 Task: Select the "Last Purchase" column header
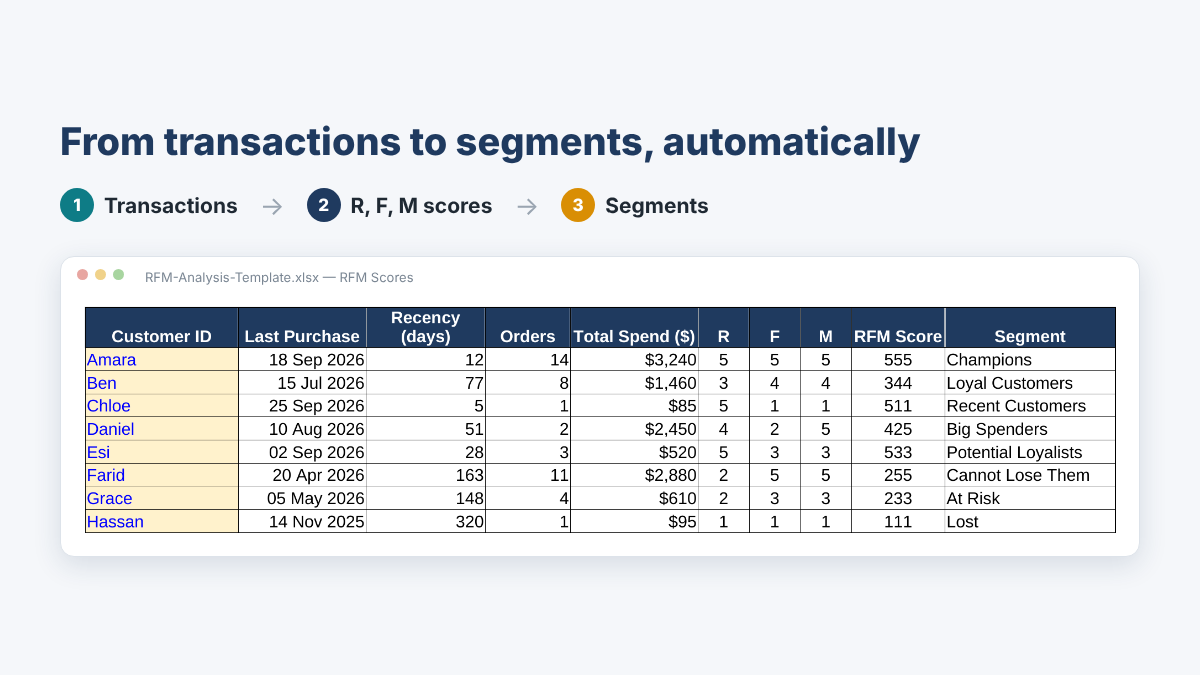click(x=302, y=328)
